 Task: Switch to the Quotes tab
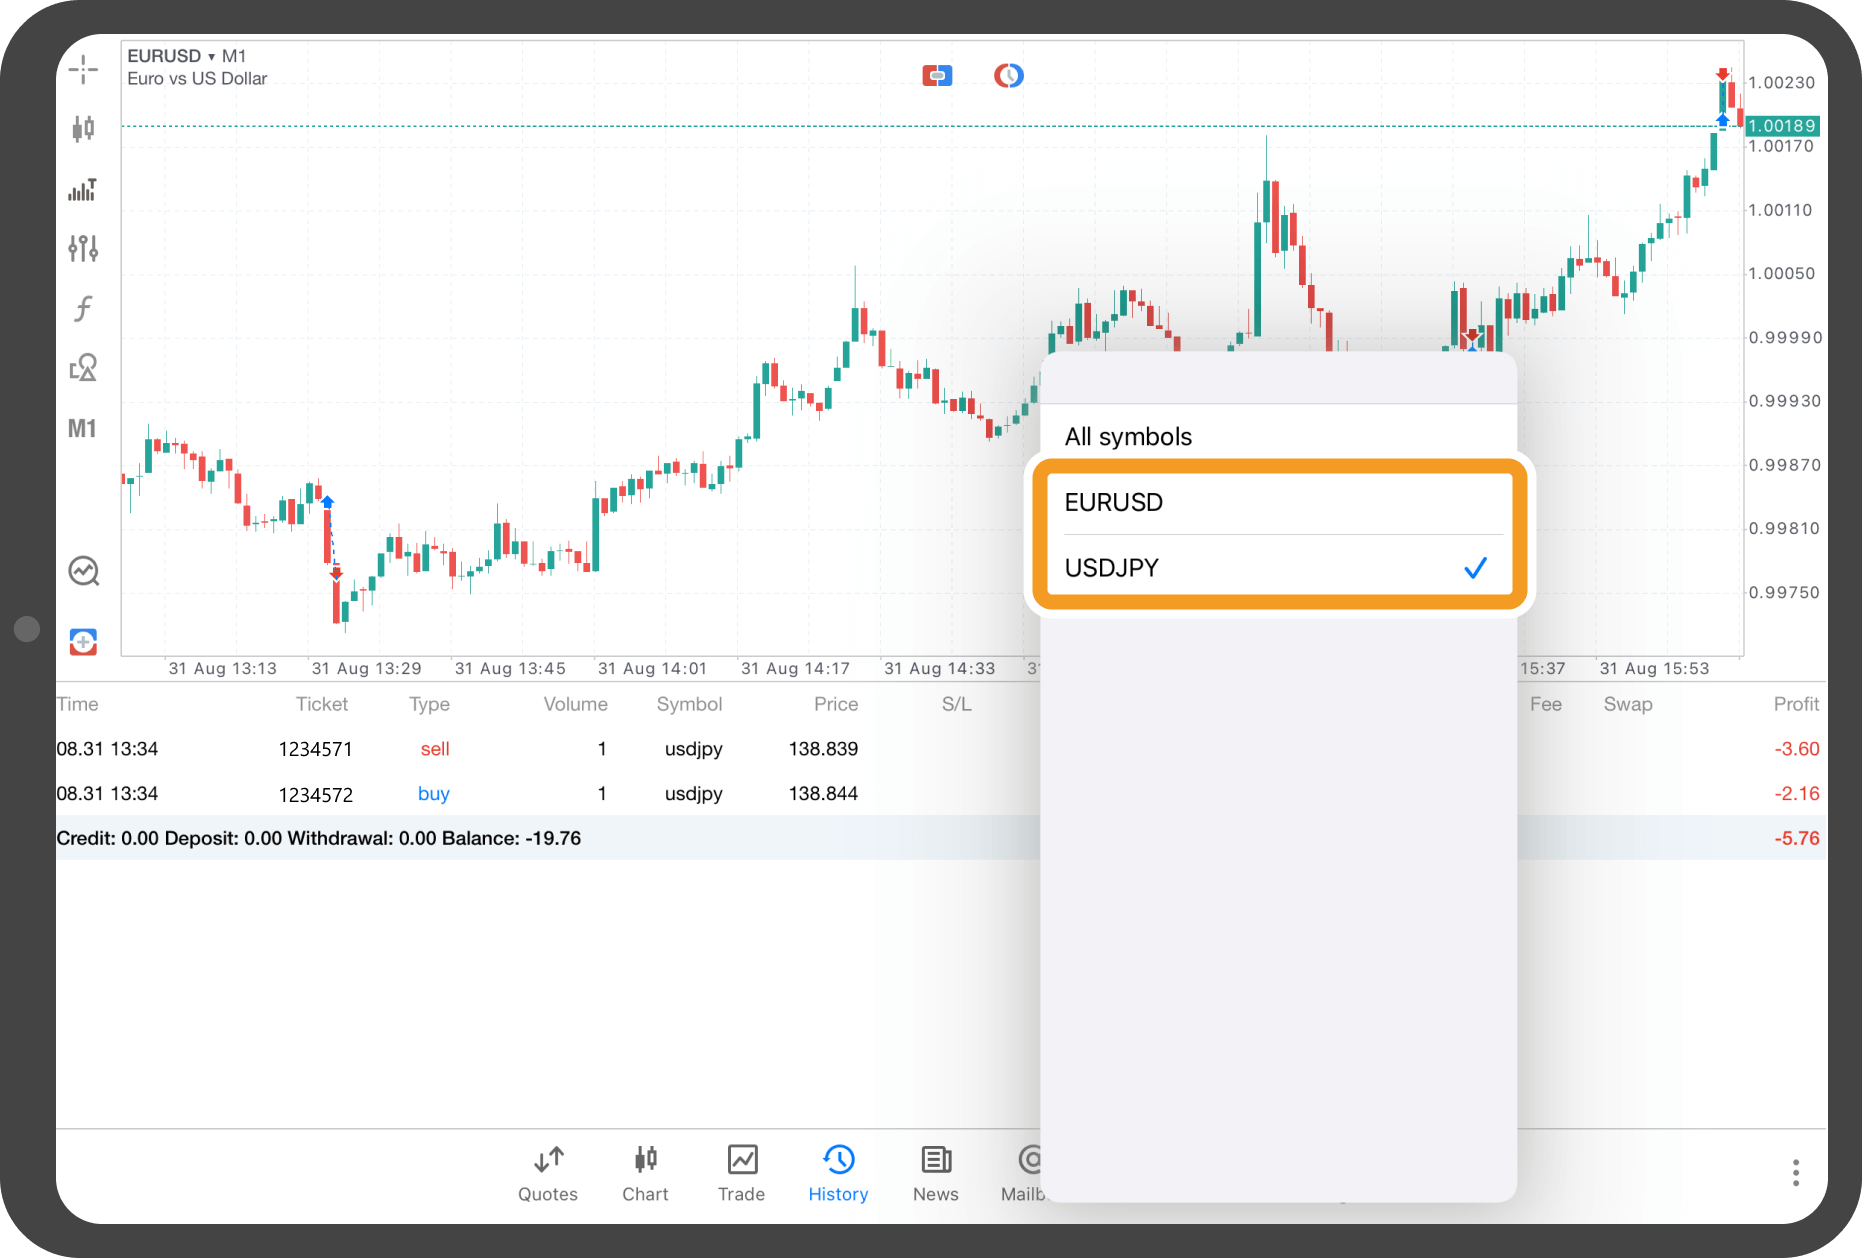pyautogui.click(x=548, y=1173)
